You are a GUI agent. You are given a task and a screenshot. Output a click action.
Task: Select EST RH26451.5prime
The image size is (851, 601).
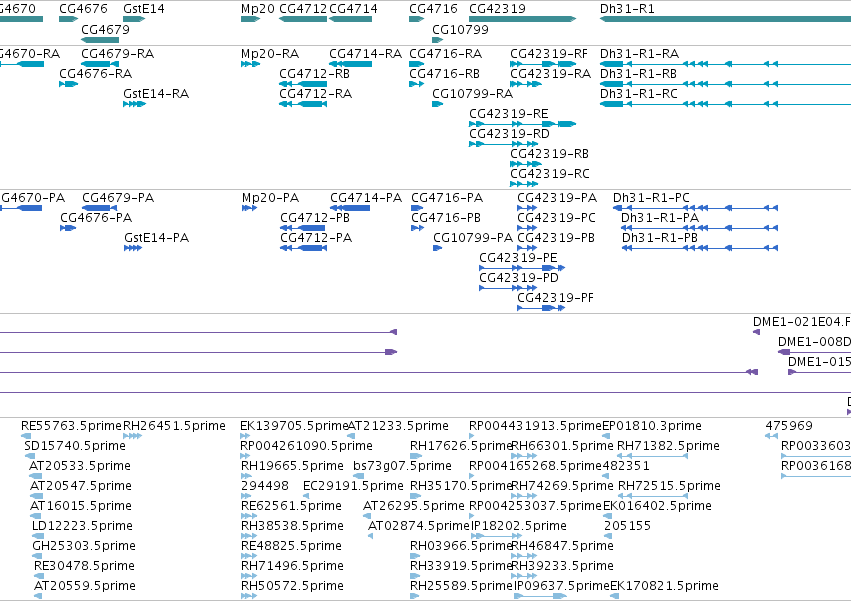tap(132, 436)
